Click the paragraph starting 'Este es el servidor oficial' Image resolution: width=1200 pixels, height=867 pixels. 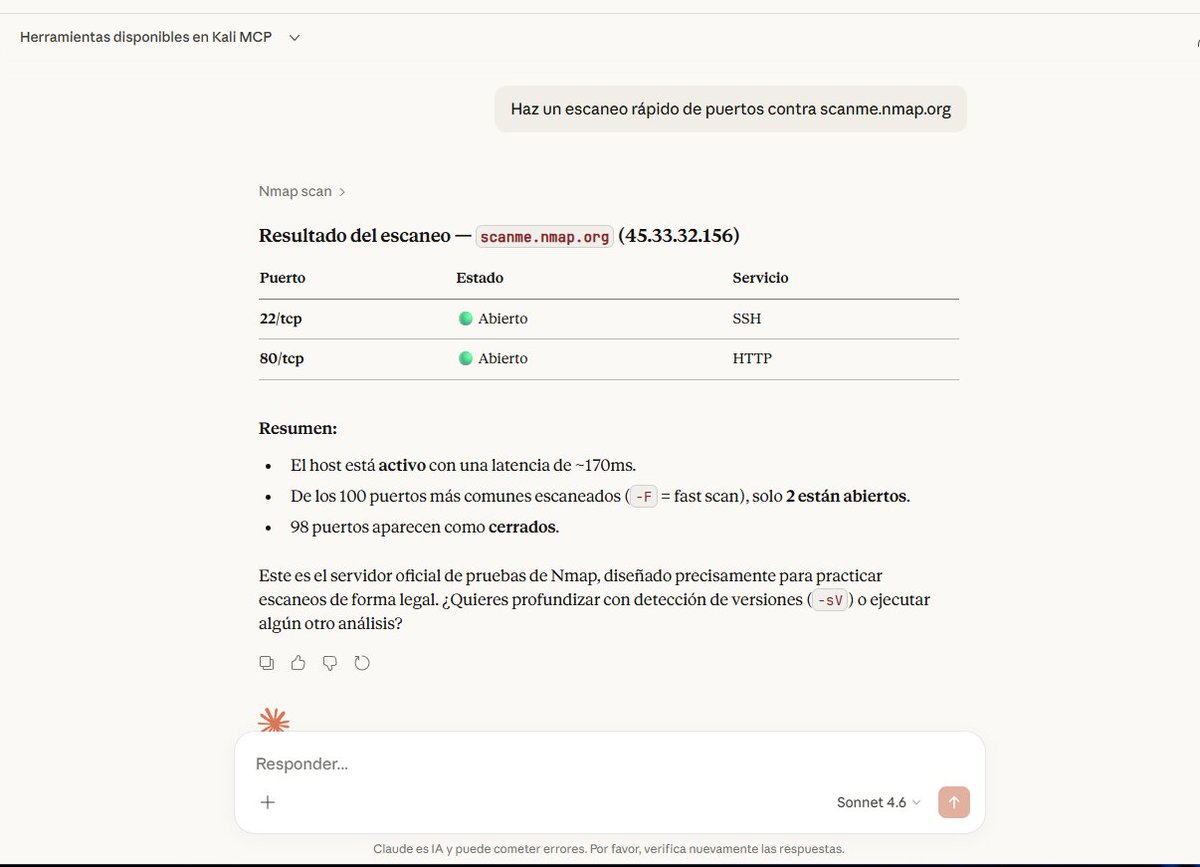[x=595, y=600]
